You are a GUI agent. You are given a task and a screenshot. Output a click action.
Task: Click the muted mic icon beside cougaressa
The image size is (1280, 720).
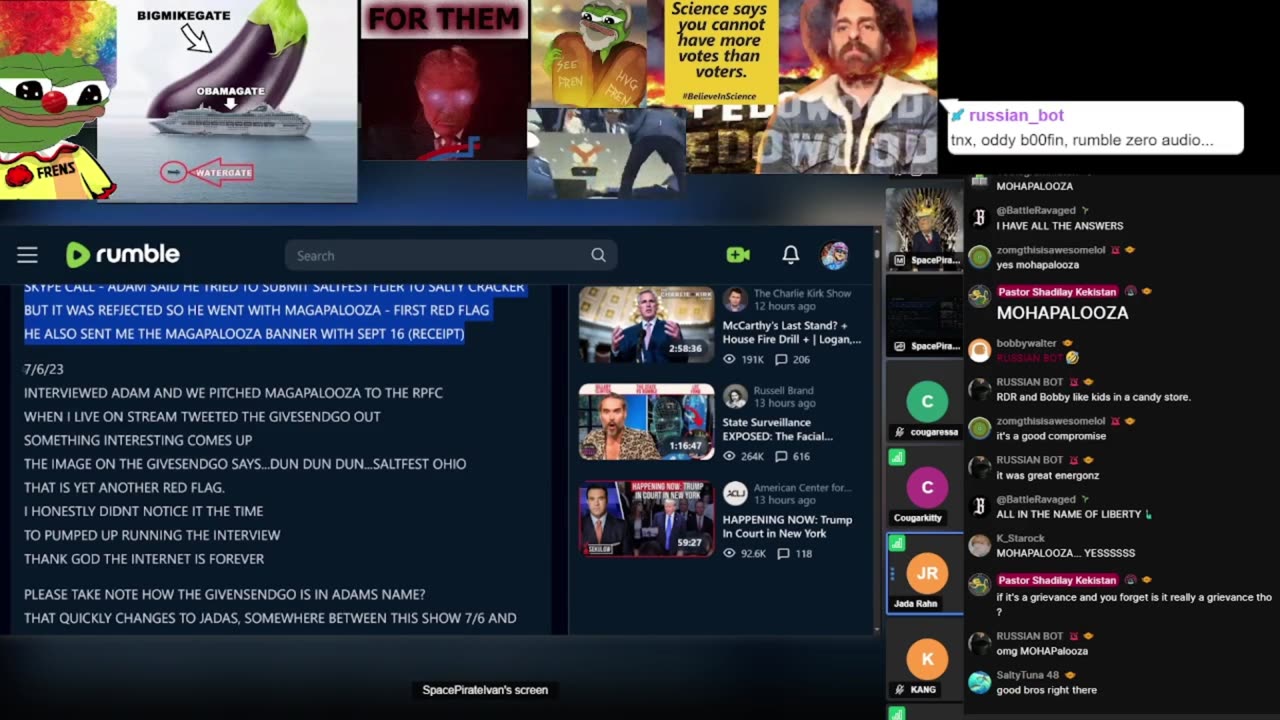[900, 432]
